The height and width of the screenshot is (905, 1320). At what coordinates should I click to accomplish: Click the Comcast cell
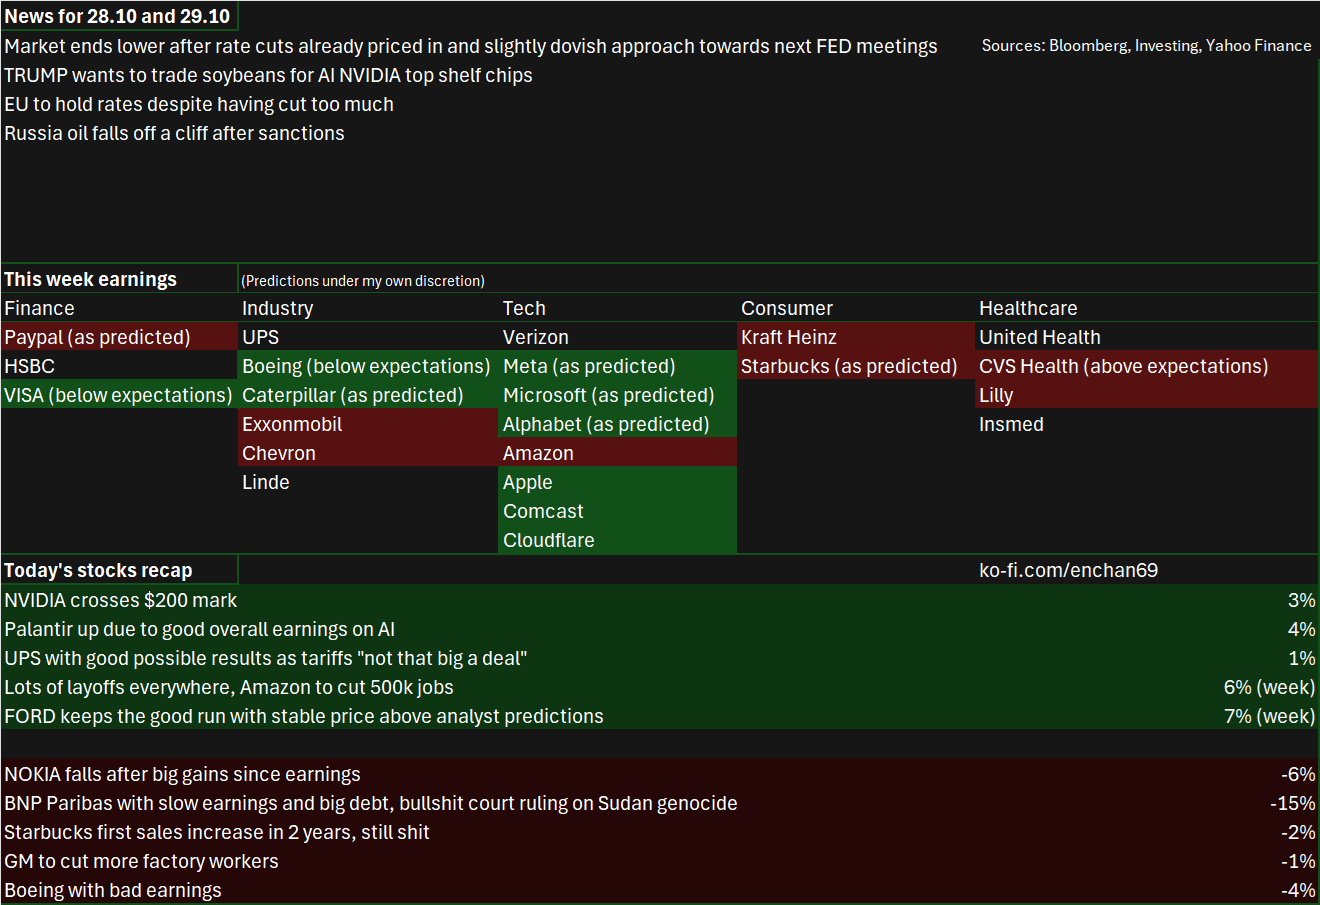coord(618,511)
